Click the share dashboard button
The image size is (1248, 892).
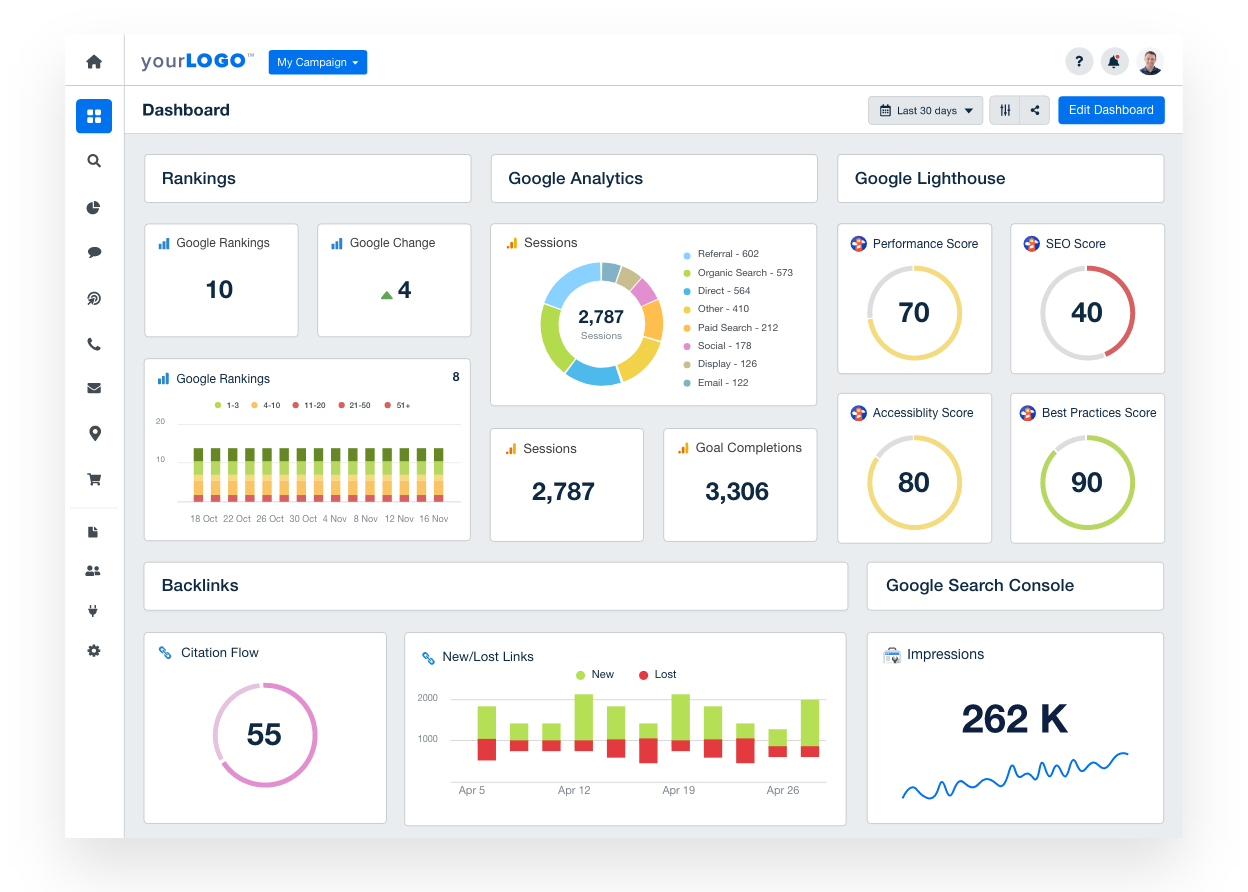tap(1035, 111)
